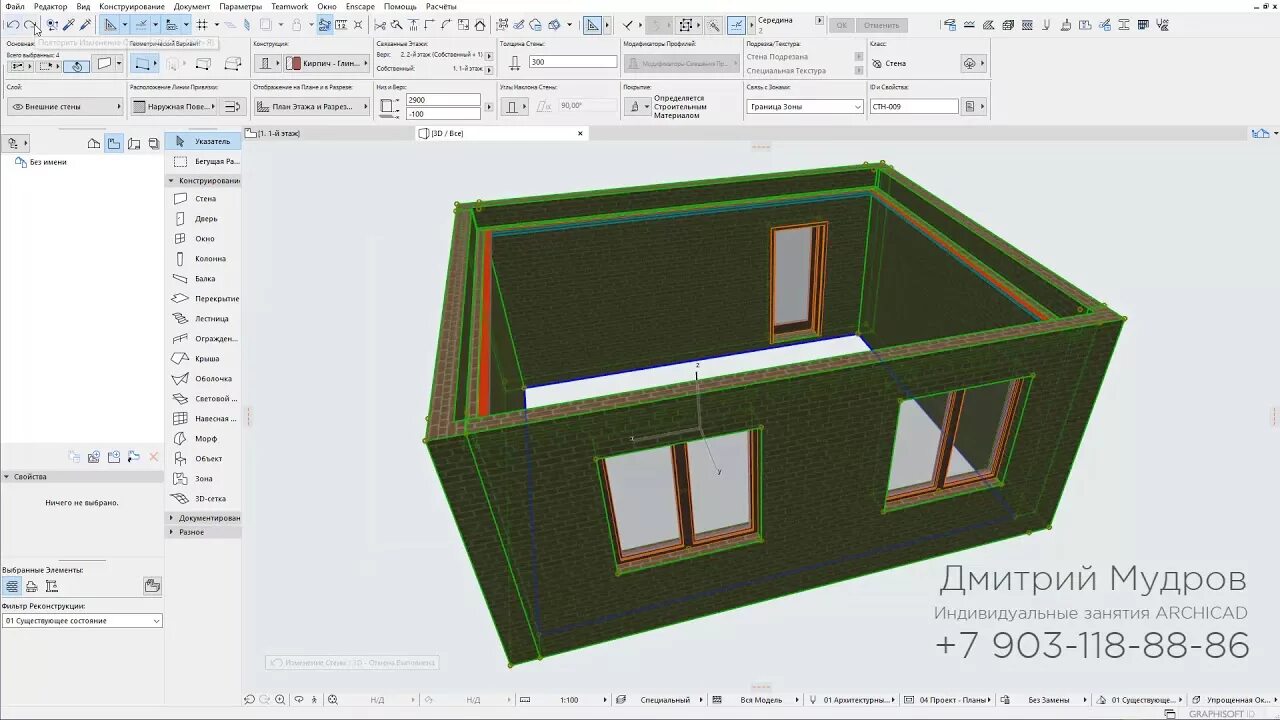Expand the Документирование toolbox group
The height and width of the screenshot is (720, 1280).
click(x=204, y=518)
